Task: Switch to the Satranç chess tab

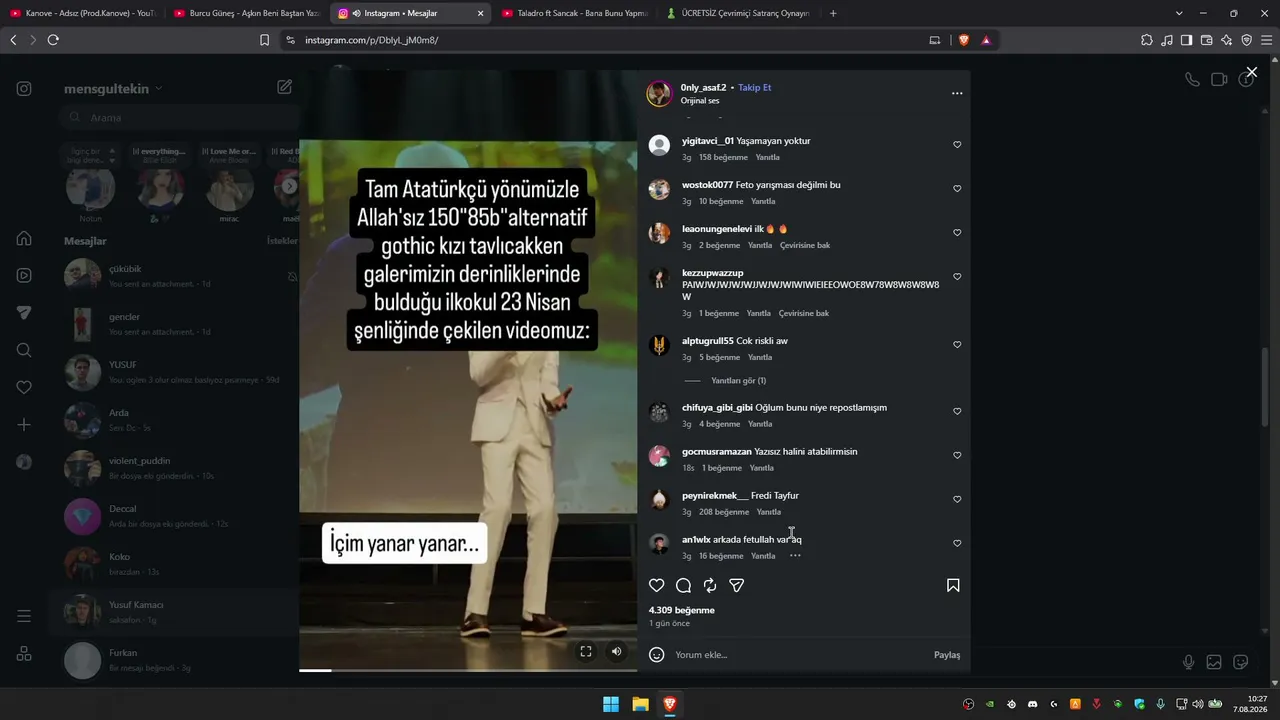Action: (x=739, y=13)
